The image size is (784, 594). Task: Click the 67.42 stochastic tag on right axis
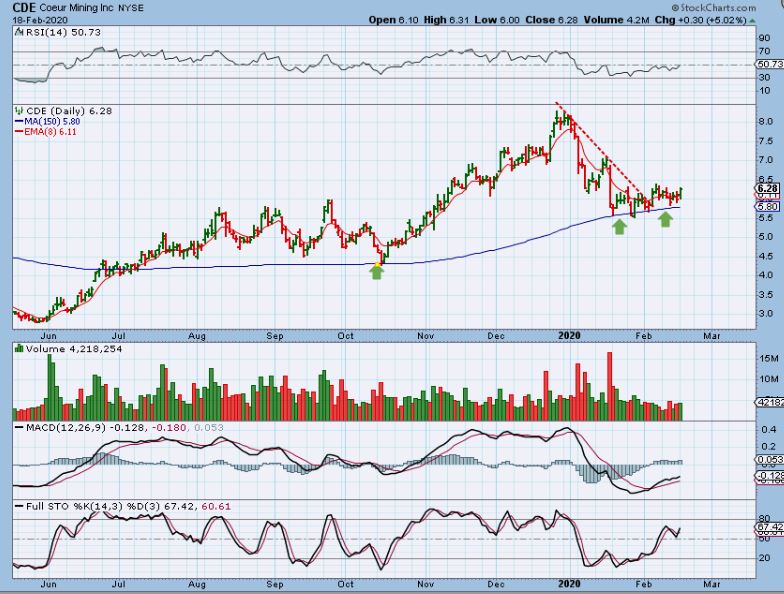pyautogui.click(x=769, y=528)
